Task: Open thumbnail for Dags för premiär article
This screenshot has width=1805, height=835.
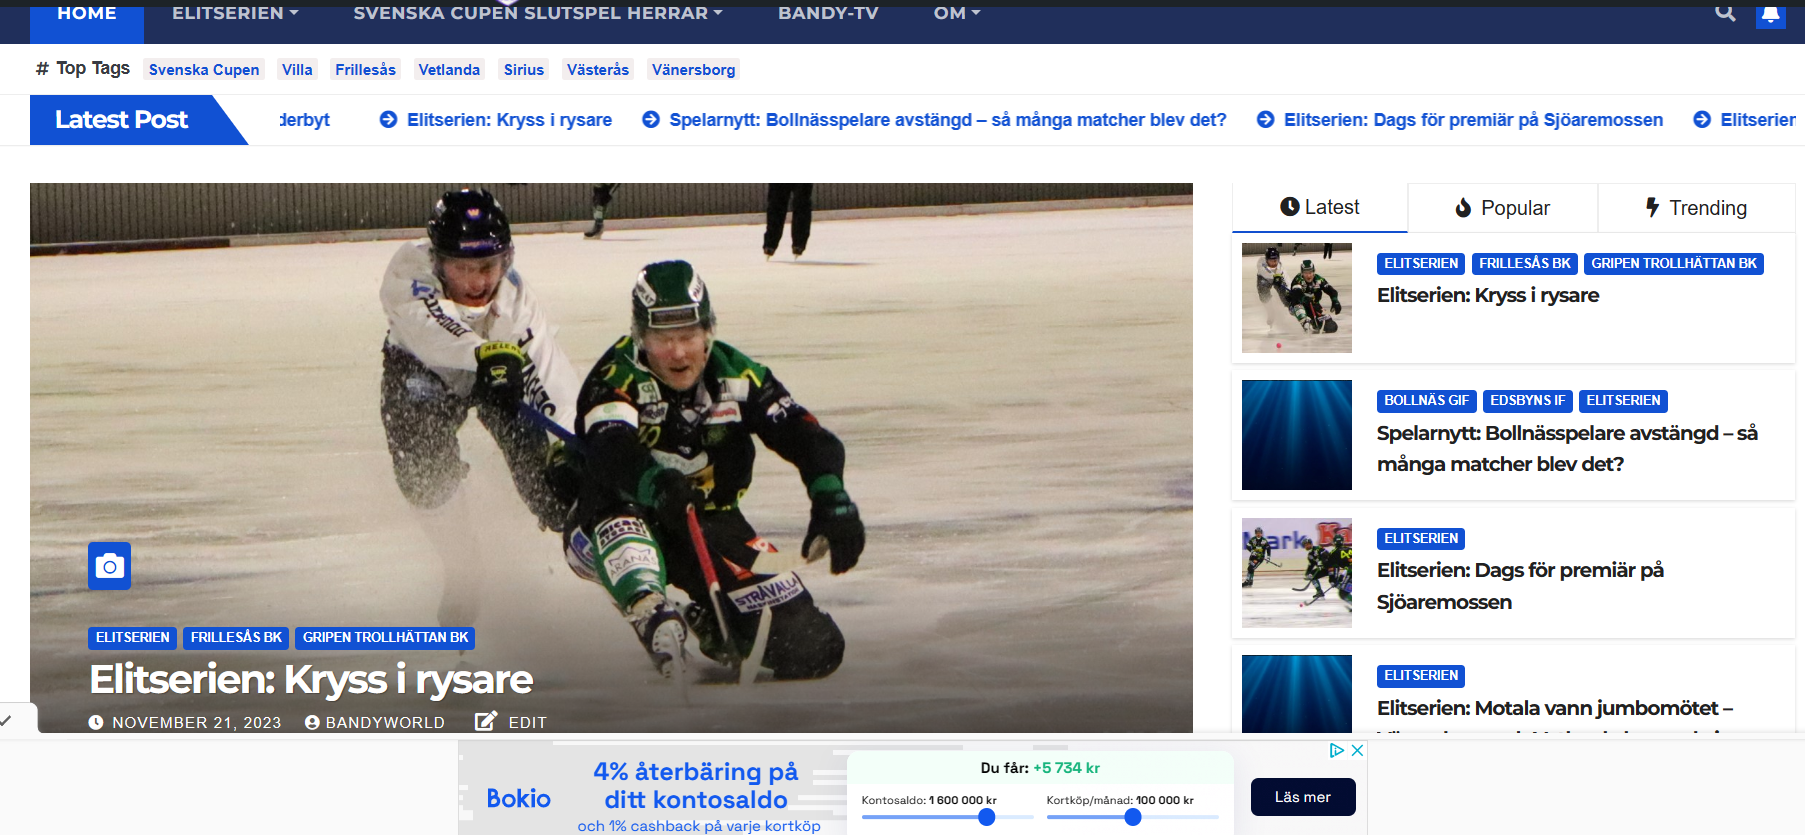Action: [1296, 573]
